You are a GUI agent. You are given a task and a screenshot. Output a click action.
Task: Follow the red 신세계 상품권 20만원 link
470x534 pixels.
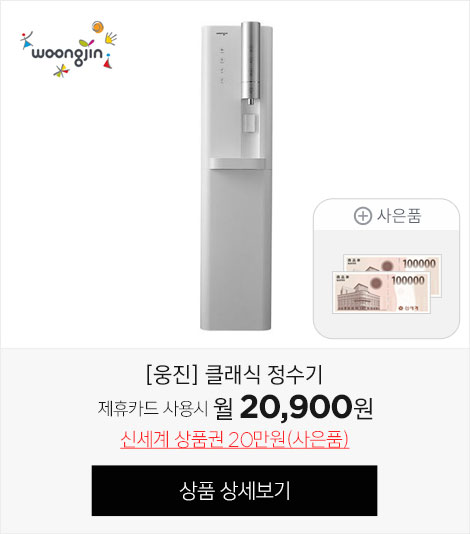[235, 440]
